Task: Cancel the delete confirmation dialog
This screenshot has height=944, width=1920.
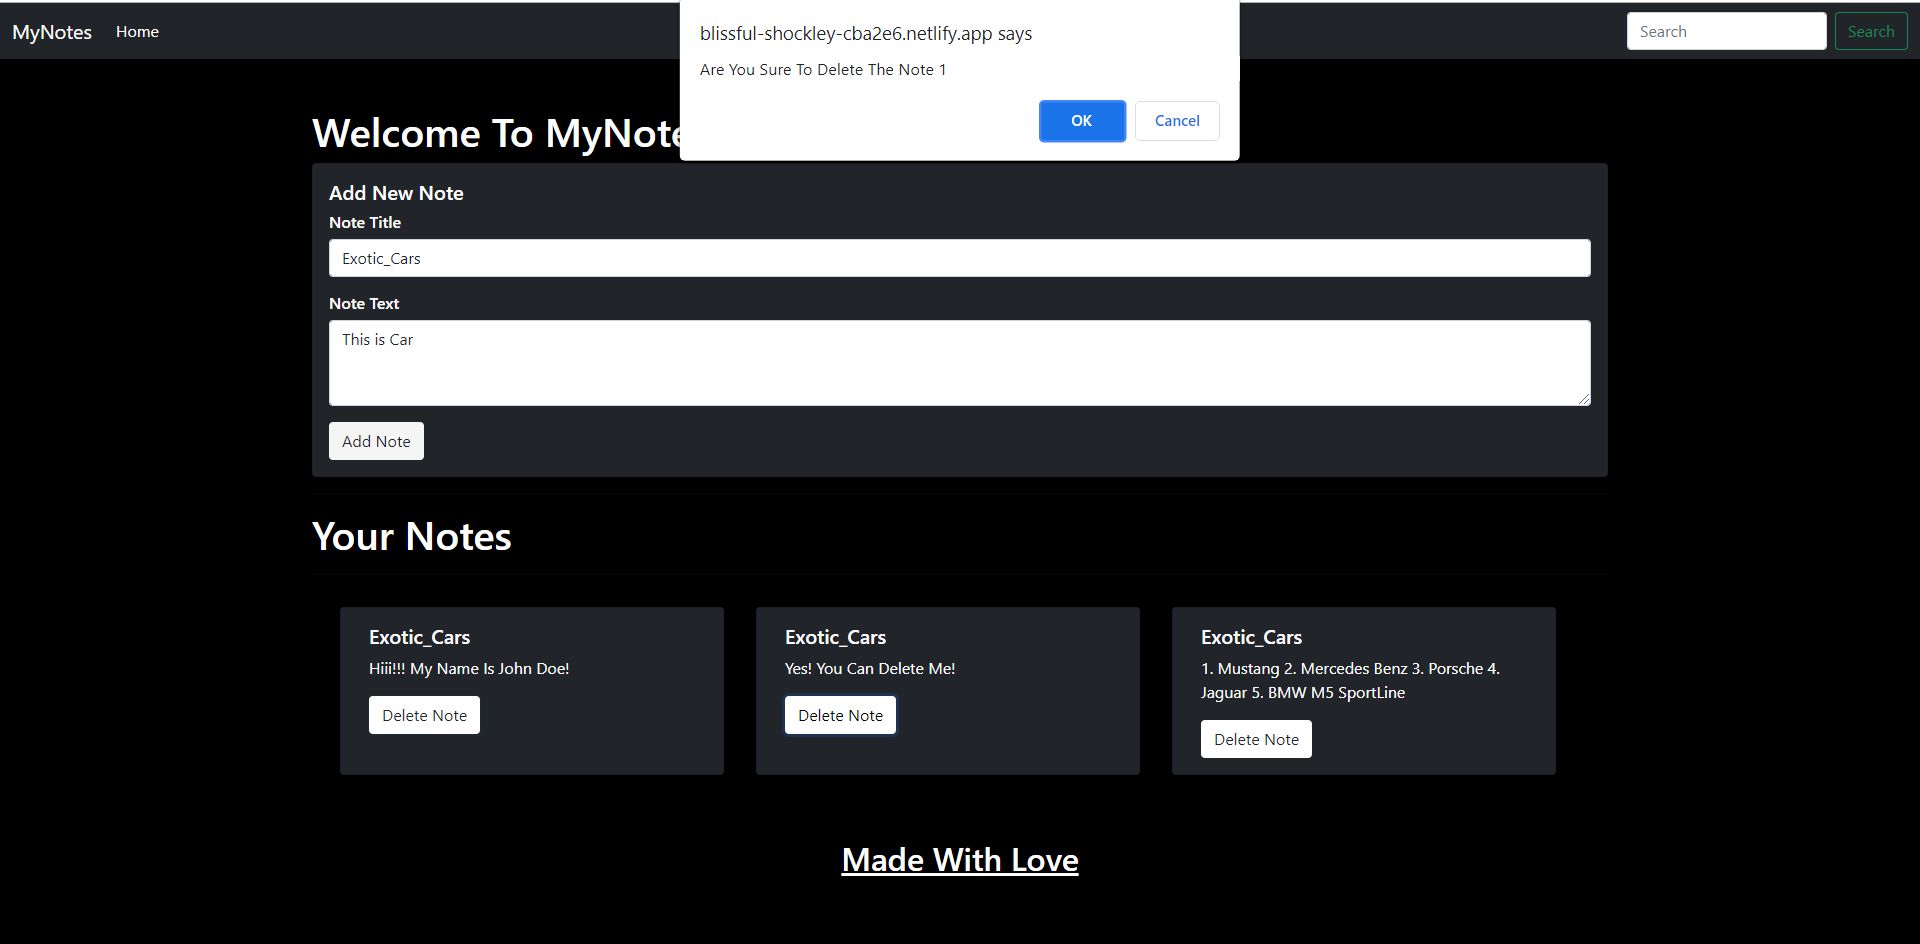Action: [1176, 121]
